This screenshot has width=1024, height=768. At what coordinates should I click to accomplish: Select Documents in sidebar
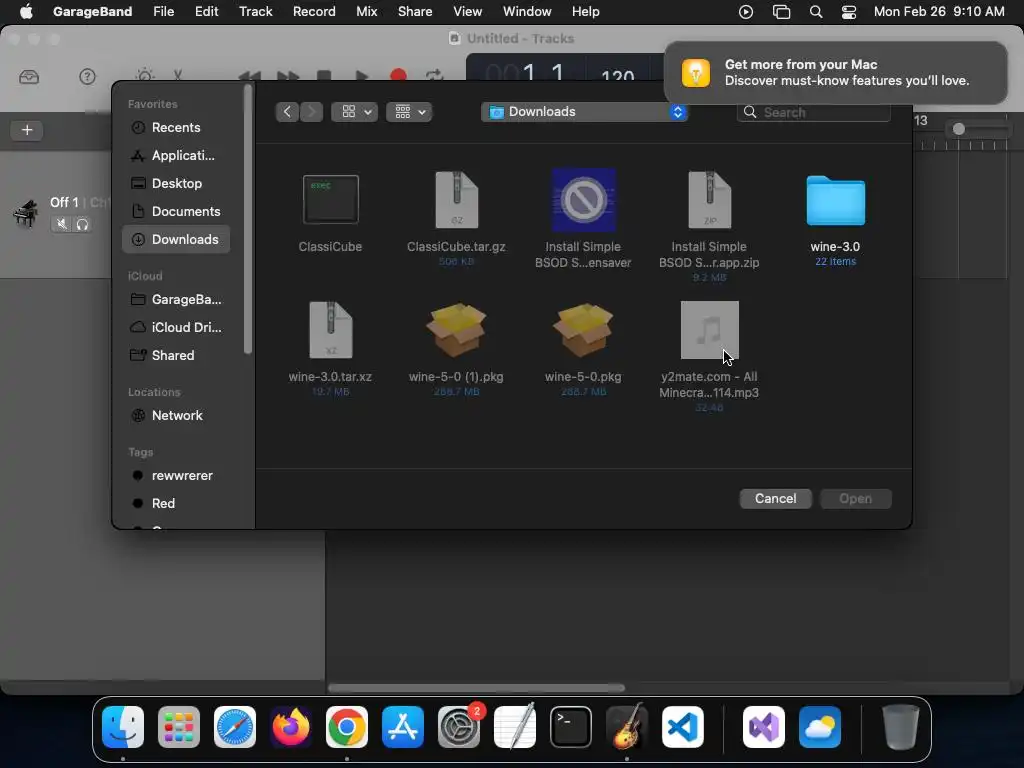pos(176,212)
